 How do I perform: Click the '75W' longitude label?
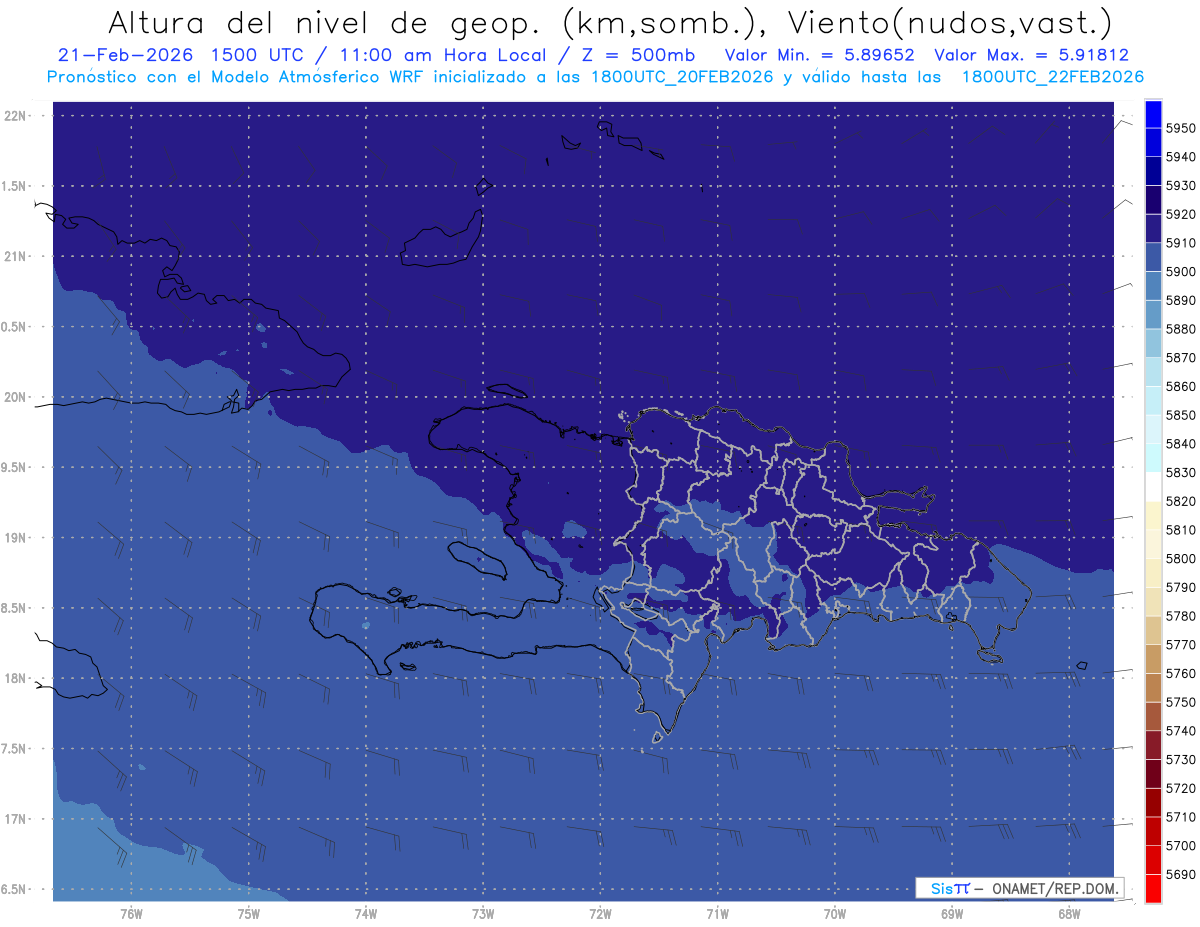click(248, 914)
